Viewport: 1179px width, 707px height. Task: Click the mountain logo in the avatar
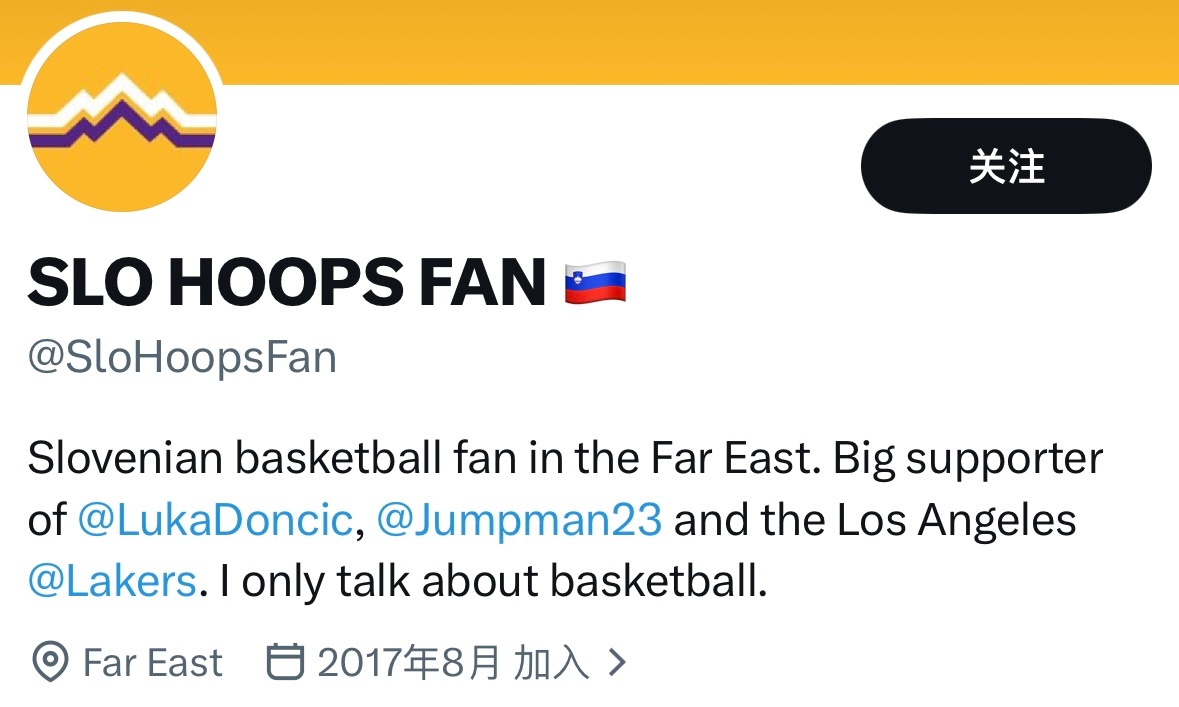pos(120,110)
